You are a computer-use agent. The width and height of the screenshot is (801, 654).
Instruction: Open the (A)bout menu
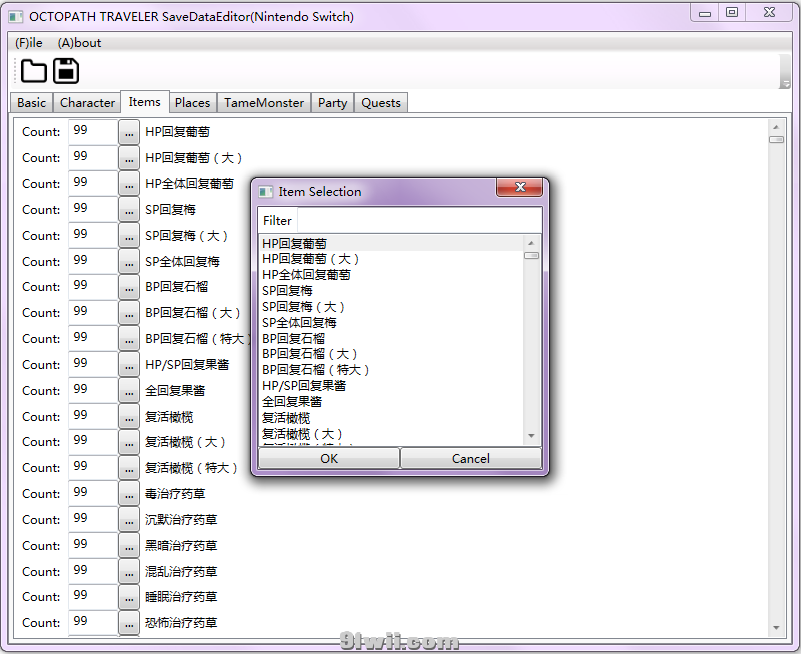[79, 43]
